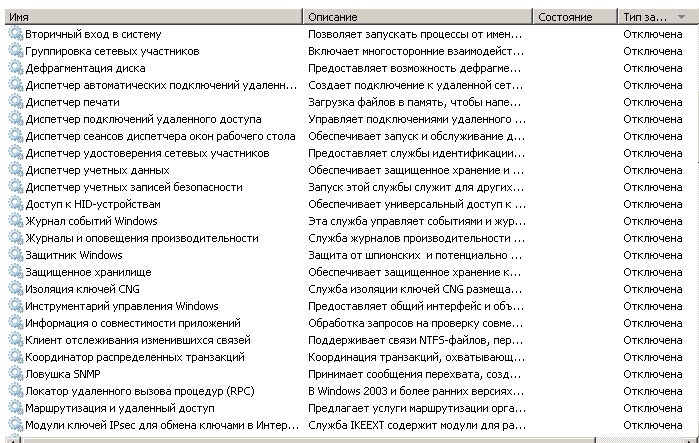Click gear icon of Координатор распределенных транзакций
Screen dimensions: 699x443
tap(16, 357)
